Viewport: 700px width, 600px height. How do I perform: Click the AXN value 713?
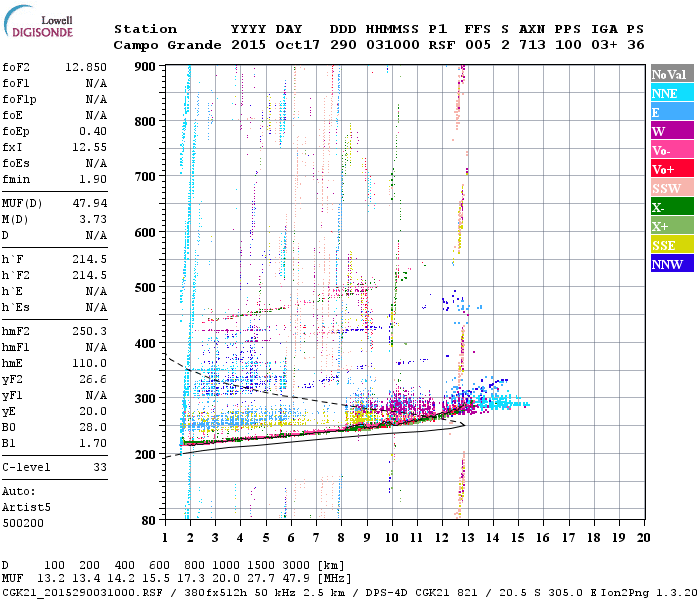tap(532, 45)
